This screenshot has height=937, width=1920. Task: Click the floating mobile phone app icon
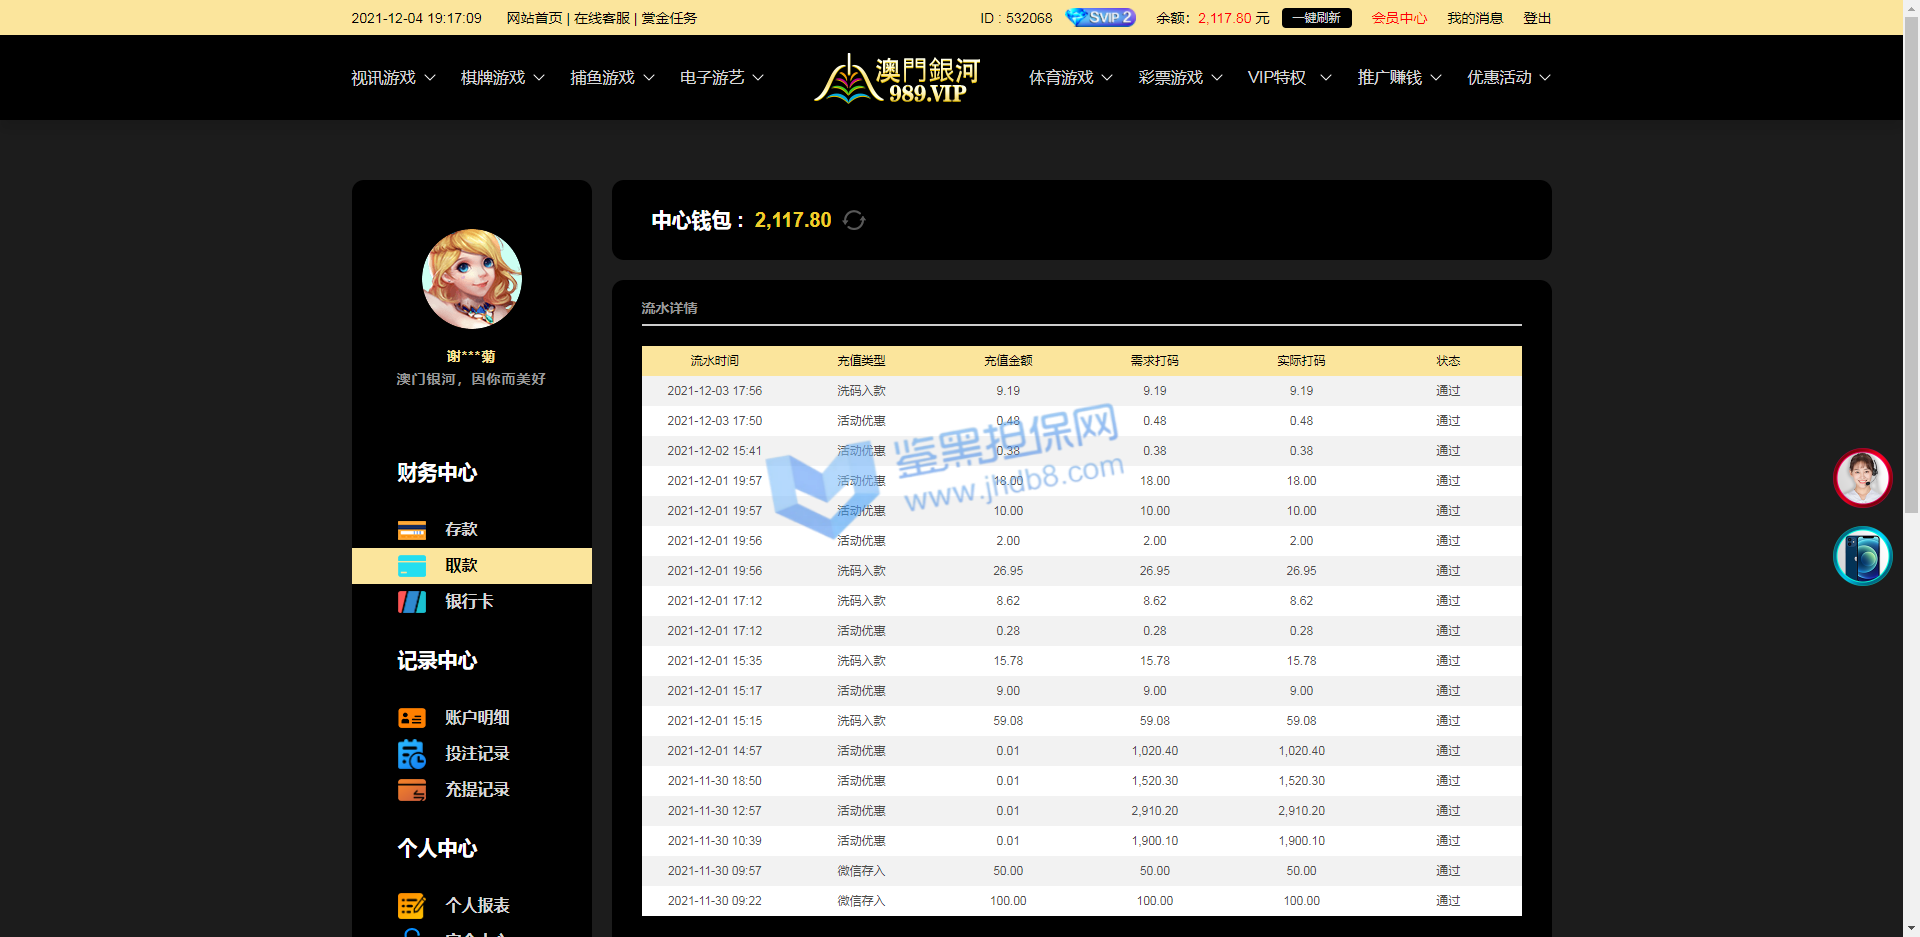pyautogui.click(x=1862, y=556)
